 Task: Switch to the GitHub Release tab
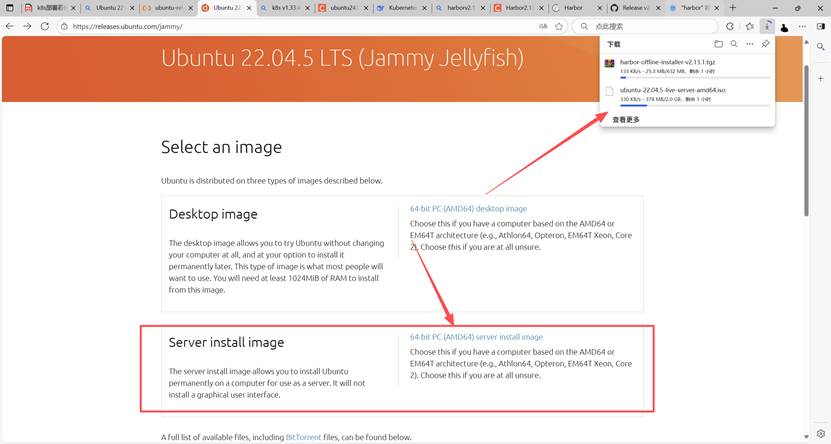pos(635,8)
